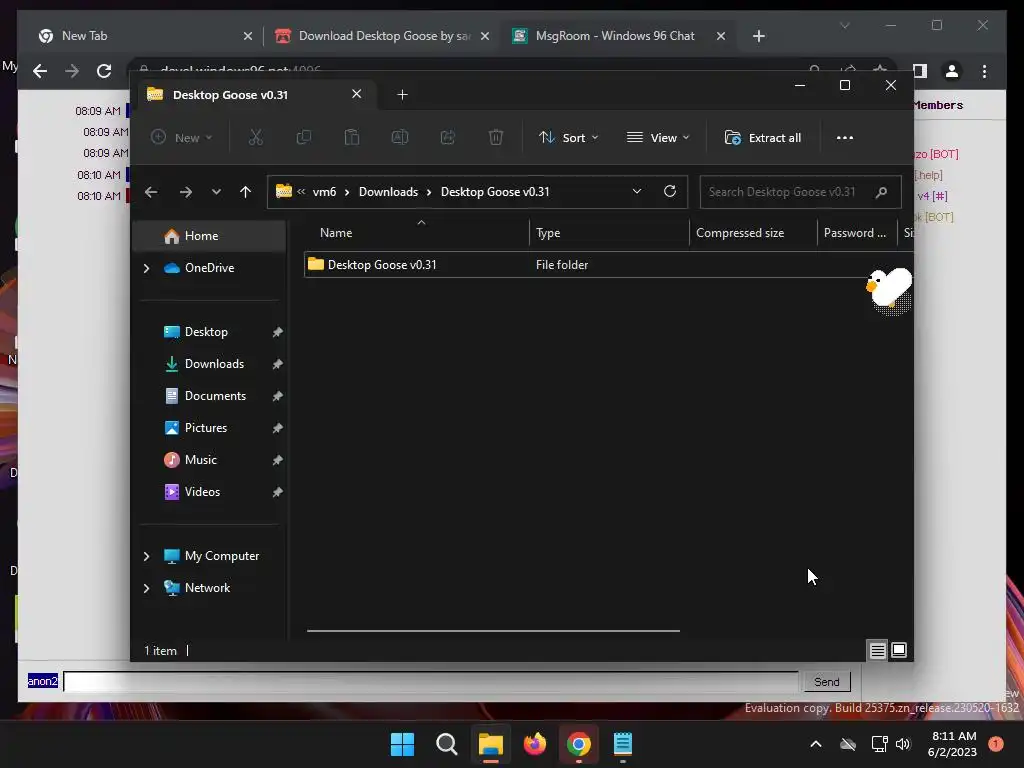Sort by the Name column header
Screen dimensions: 1024x768
pos(418,232)
